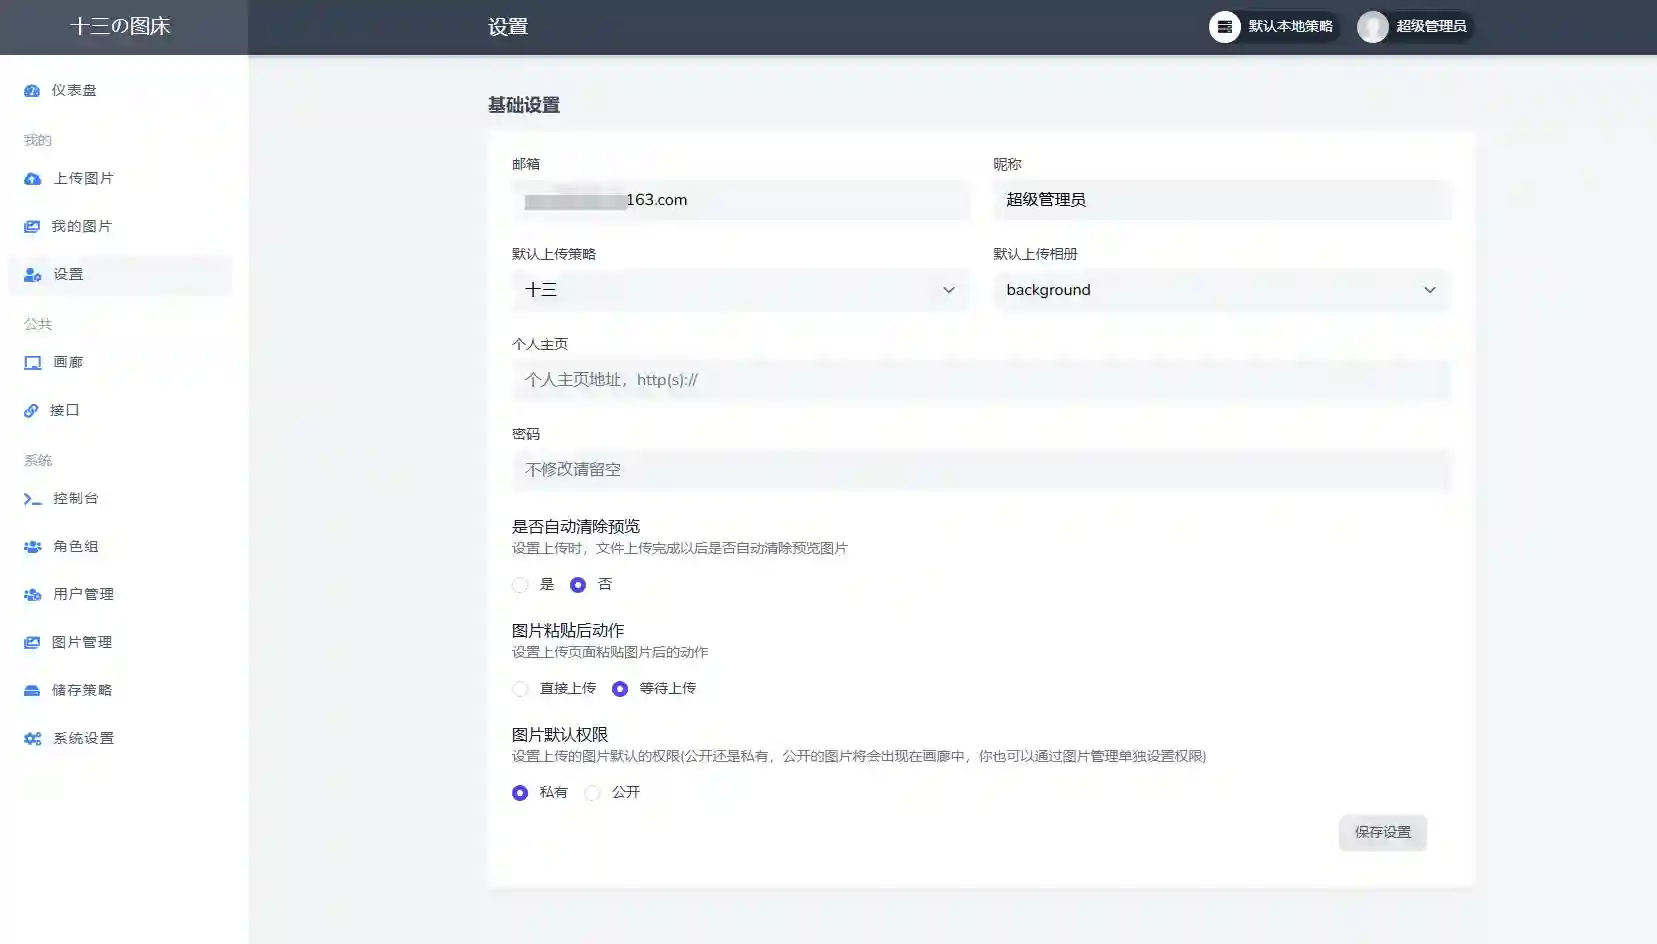
Task: Click the 保存设置 save button
Action: click(x=1383, y=833)
